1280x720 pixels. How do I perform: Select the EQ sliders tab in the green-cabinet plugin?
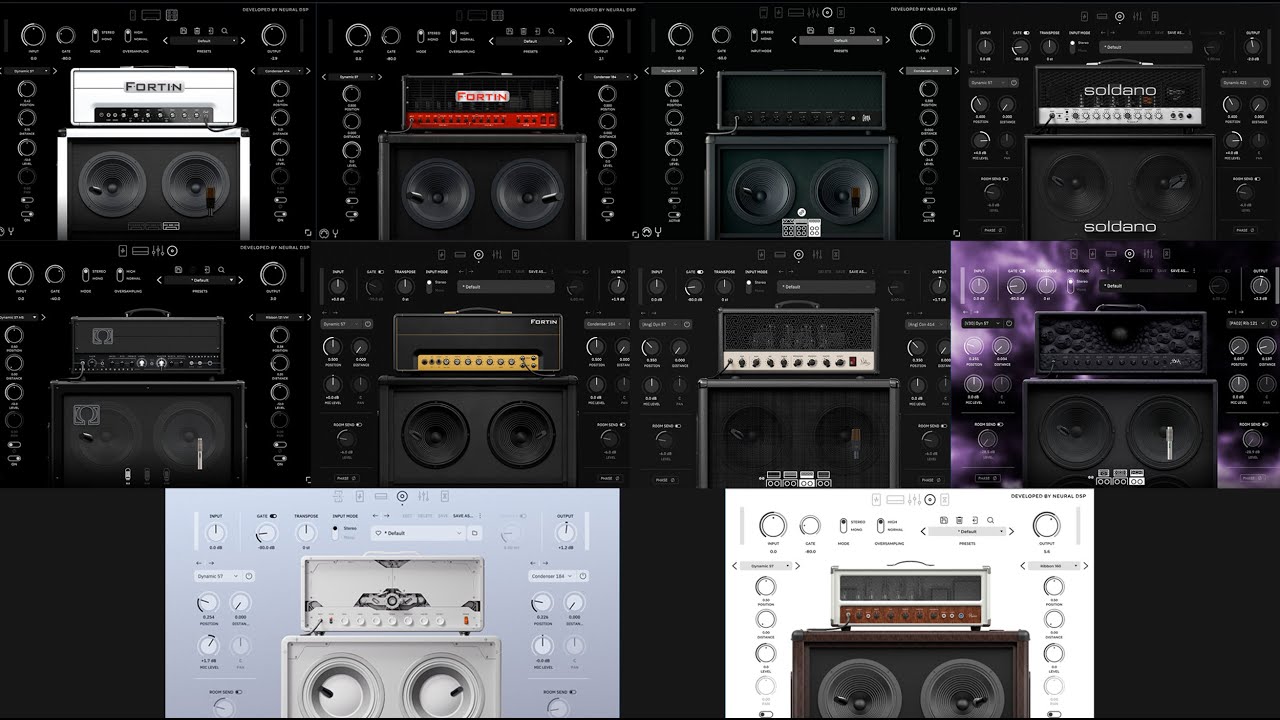[x=813, y=12]
